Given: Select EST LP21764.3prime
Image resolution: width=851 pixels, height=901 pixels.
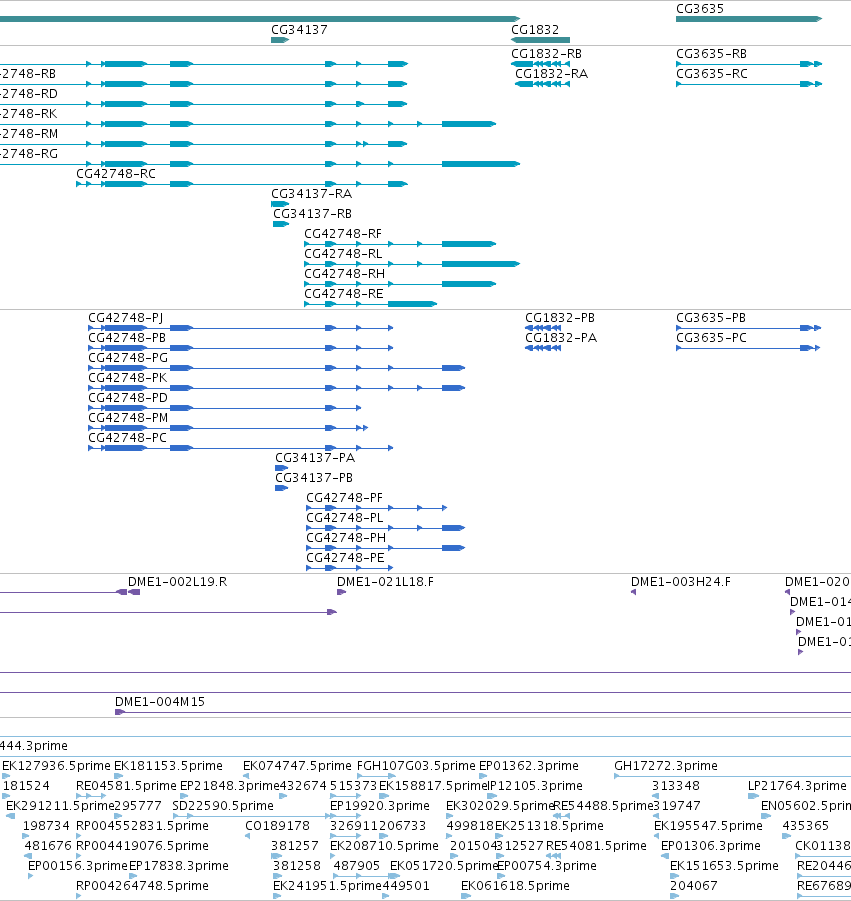Looking at the screenshot, I should [796, 786].
